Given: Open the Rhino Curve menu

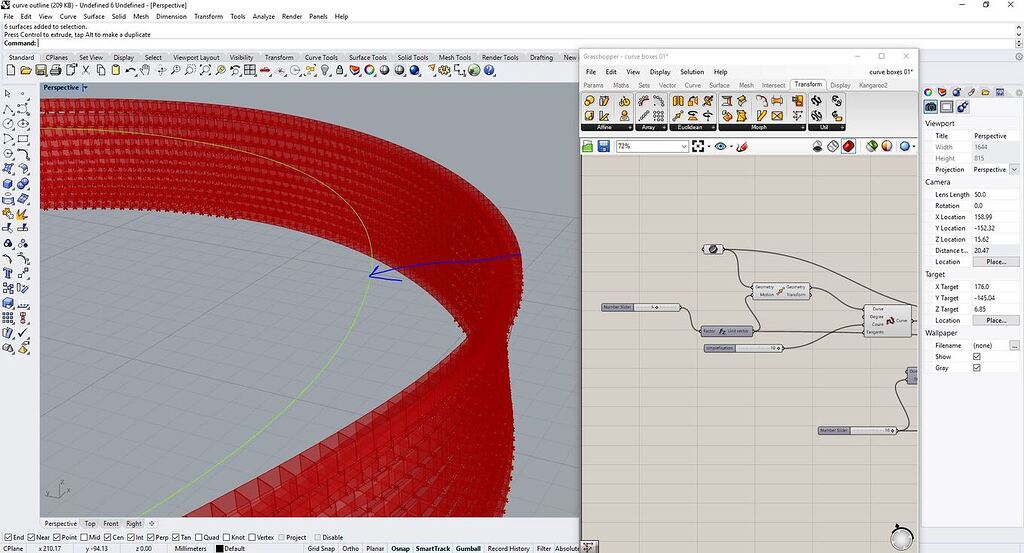Looking at the screenshot, I should pos(68,16).
